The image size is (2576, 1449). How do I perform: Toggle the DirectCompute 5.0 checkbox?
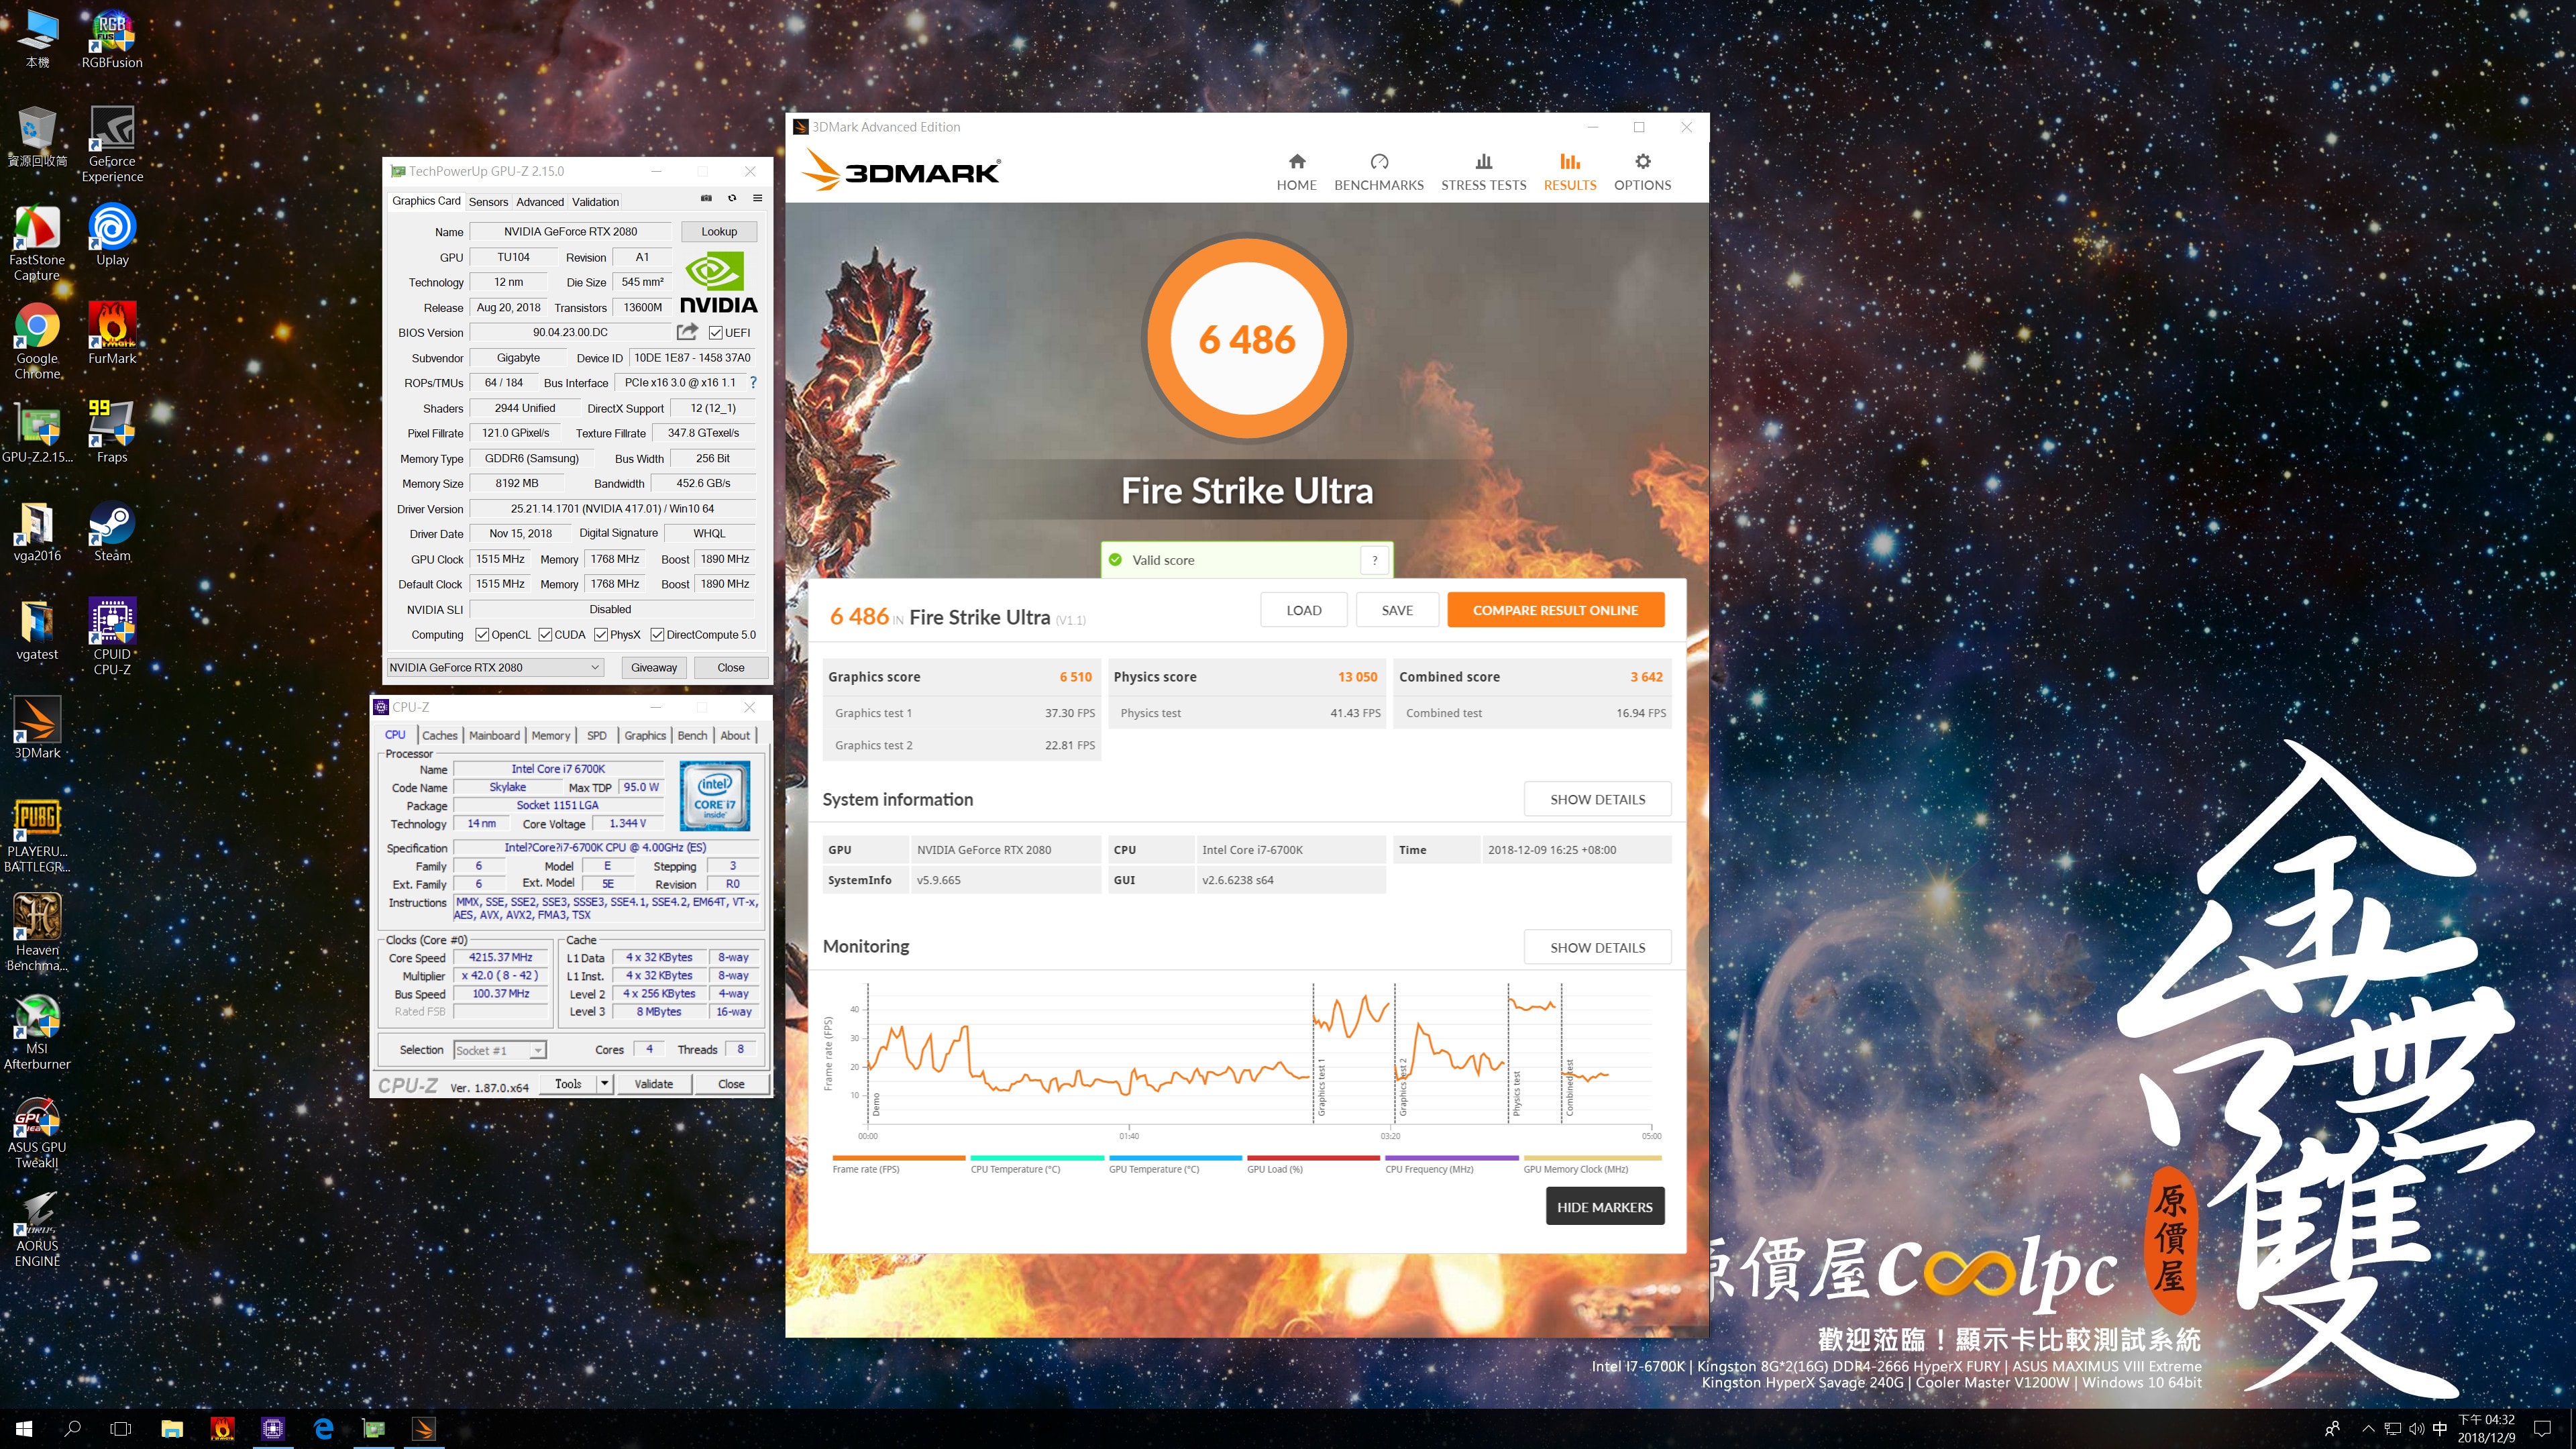pos(657,635)
